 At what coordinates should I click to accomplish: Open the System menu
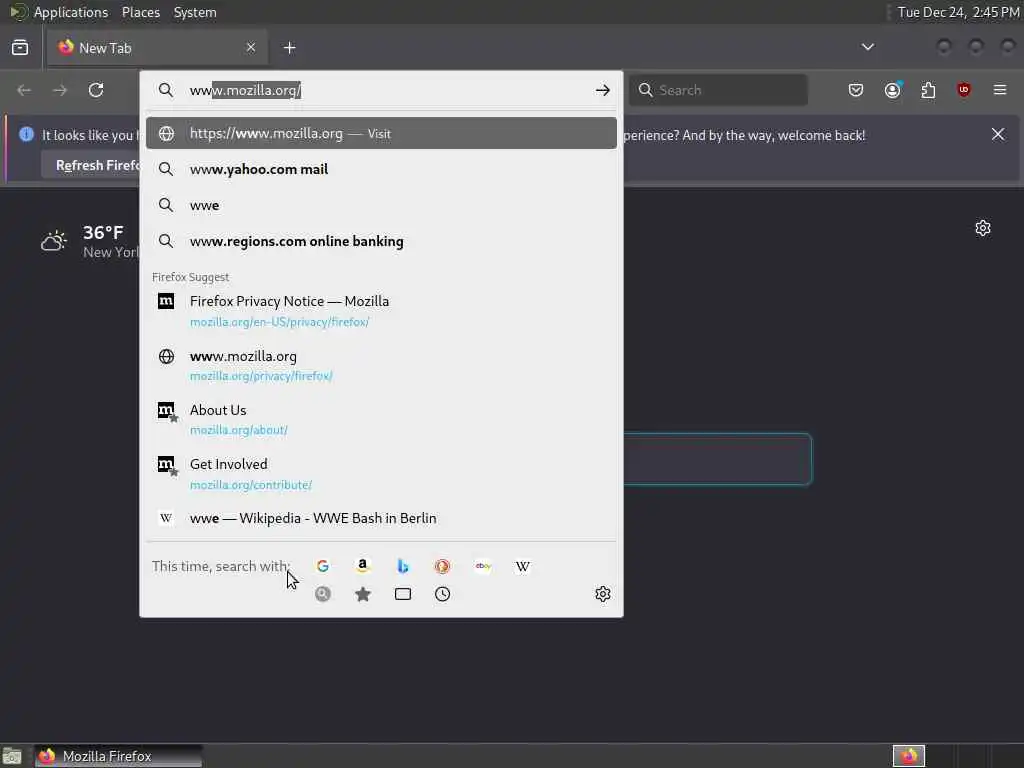click(195, 12)
